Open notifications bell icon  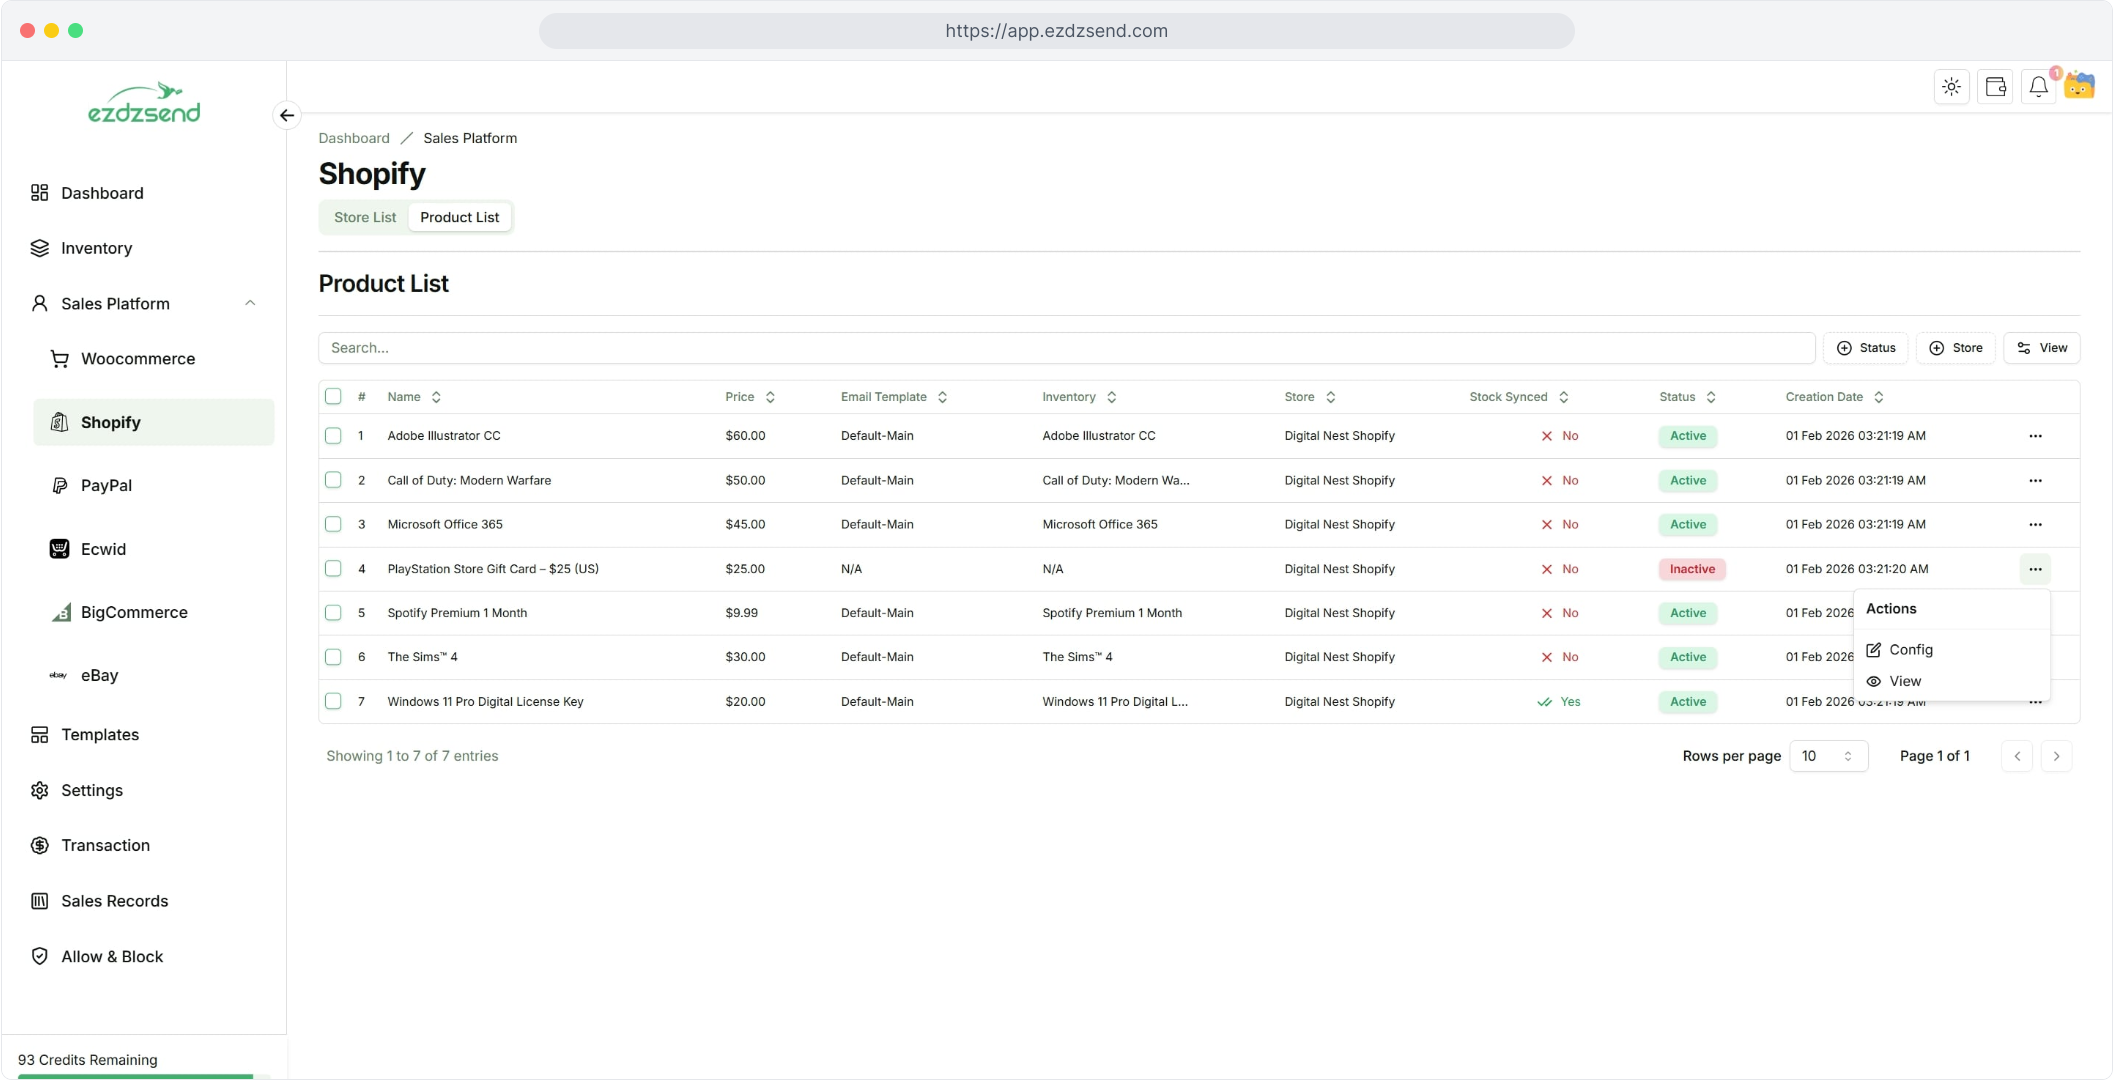click(x=2038, y=87)
